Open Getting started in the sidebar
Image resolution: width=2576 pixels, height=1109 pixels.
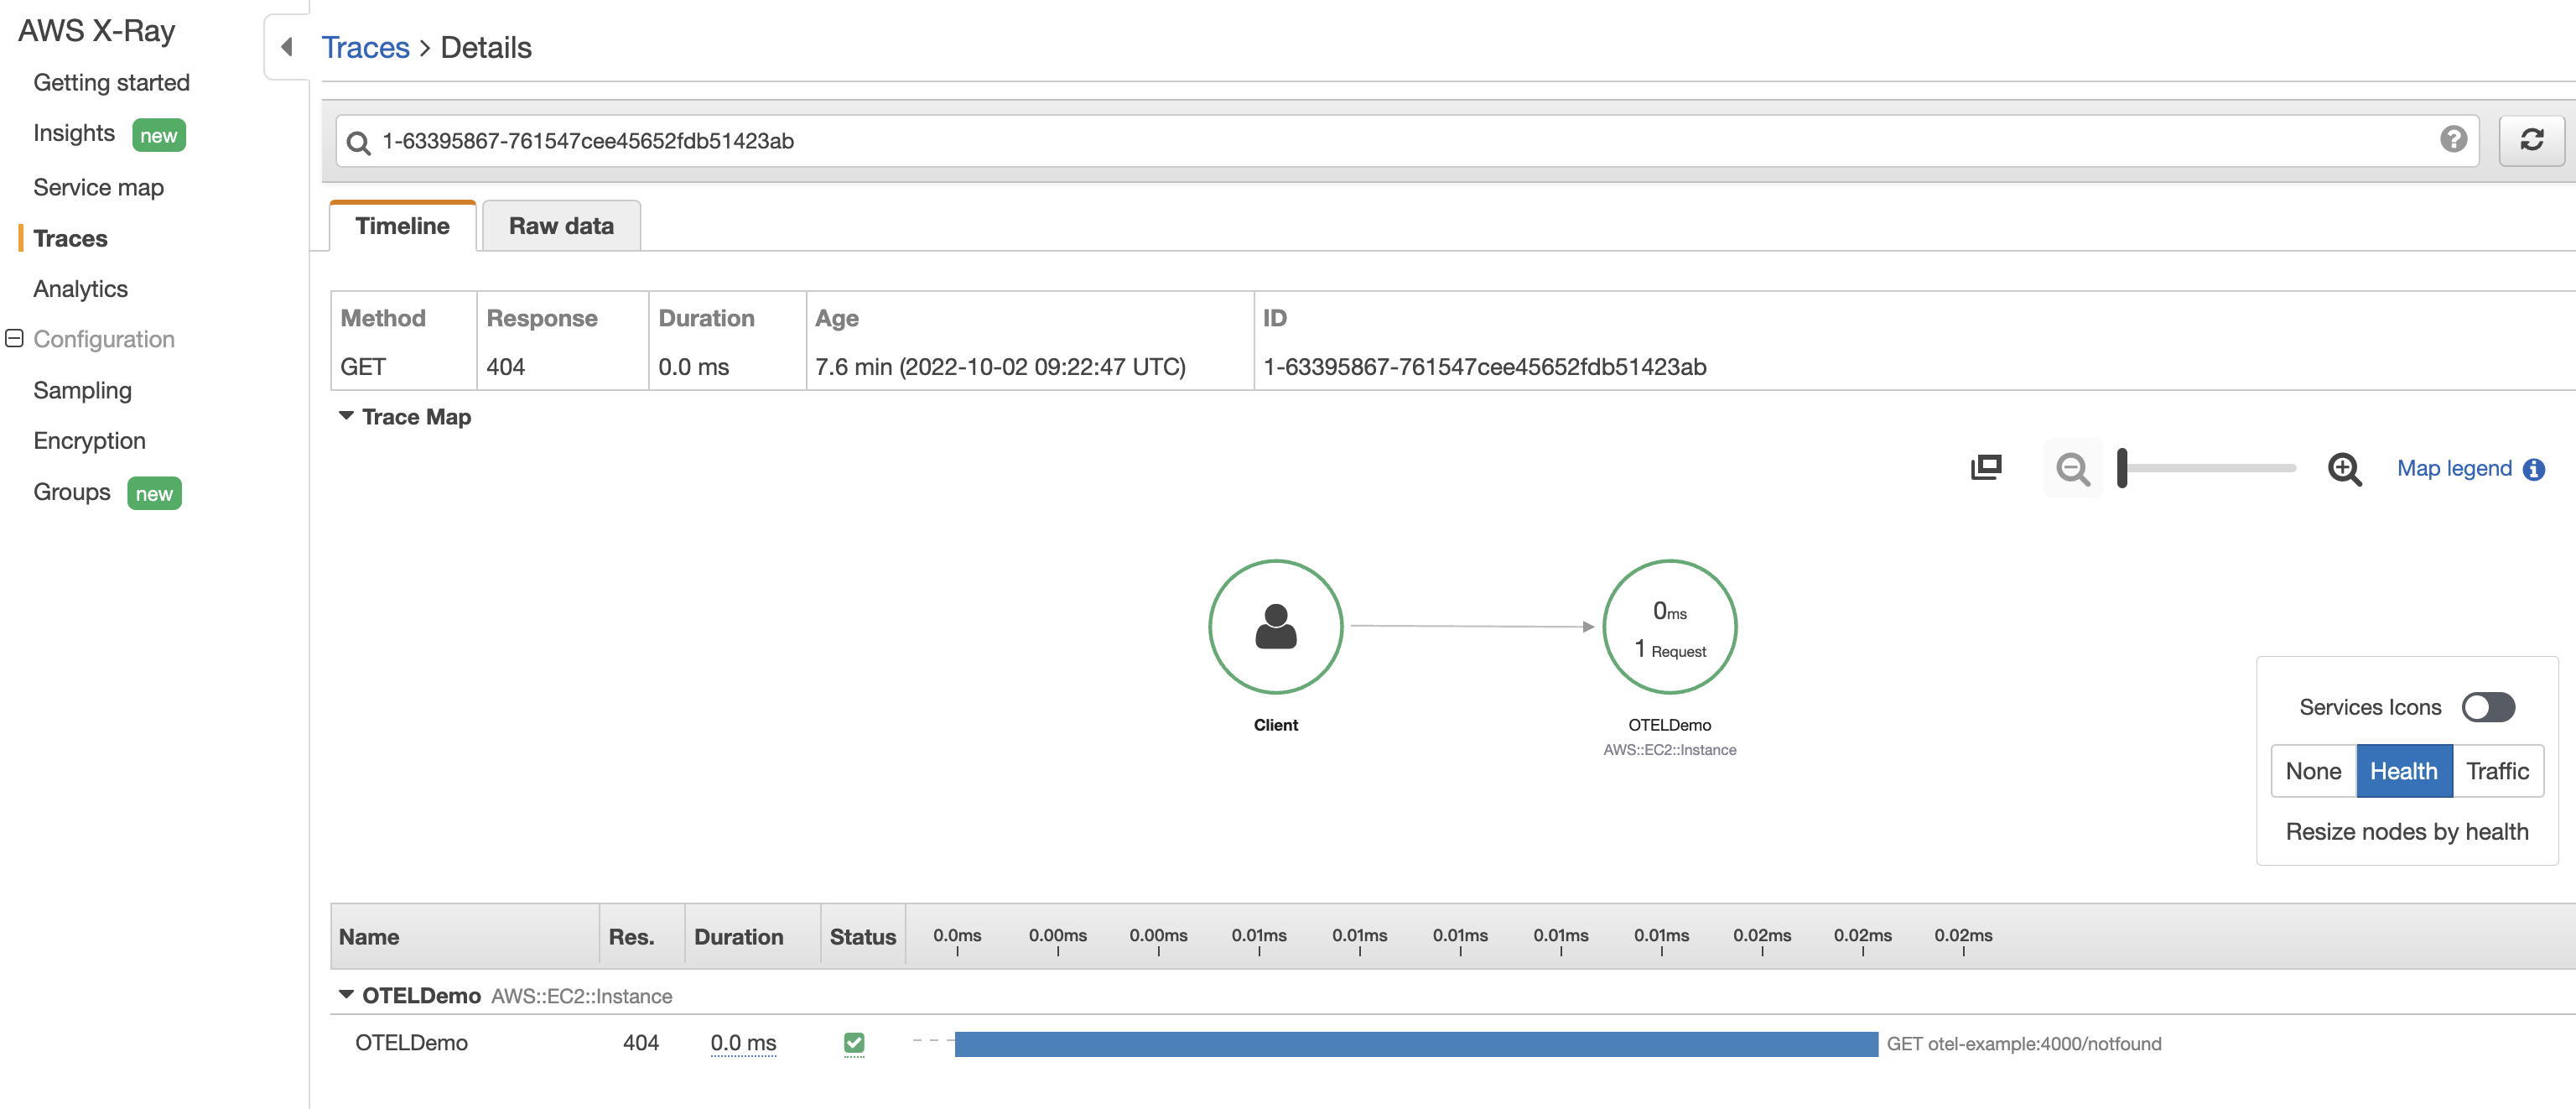coord(111,82)
